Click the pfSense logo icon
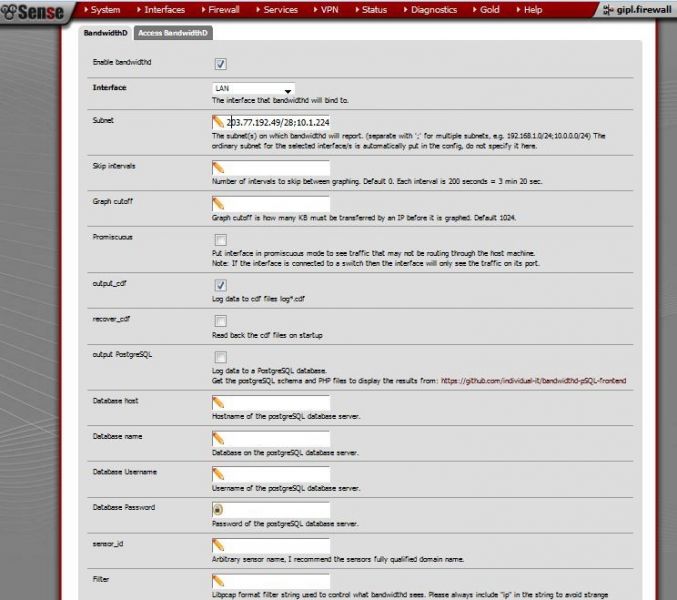 coord(8,11)
